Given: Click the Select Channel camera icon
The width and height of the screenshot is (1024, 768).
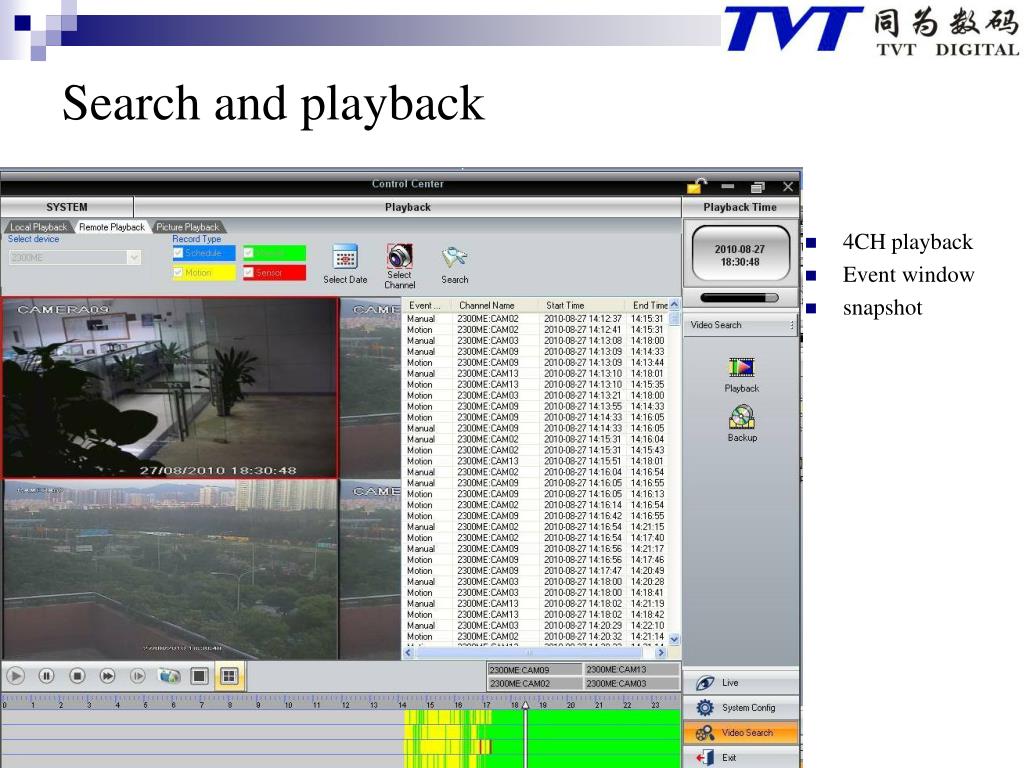Looking at the screenshot, I should [400, 255].
